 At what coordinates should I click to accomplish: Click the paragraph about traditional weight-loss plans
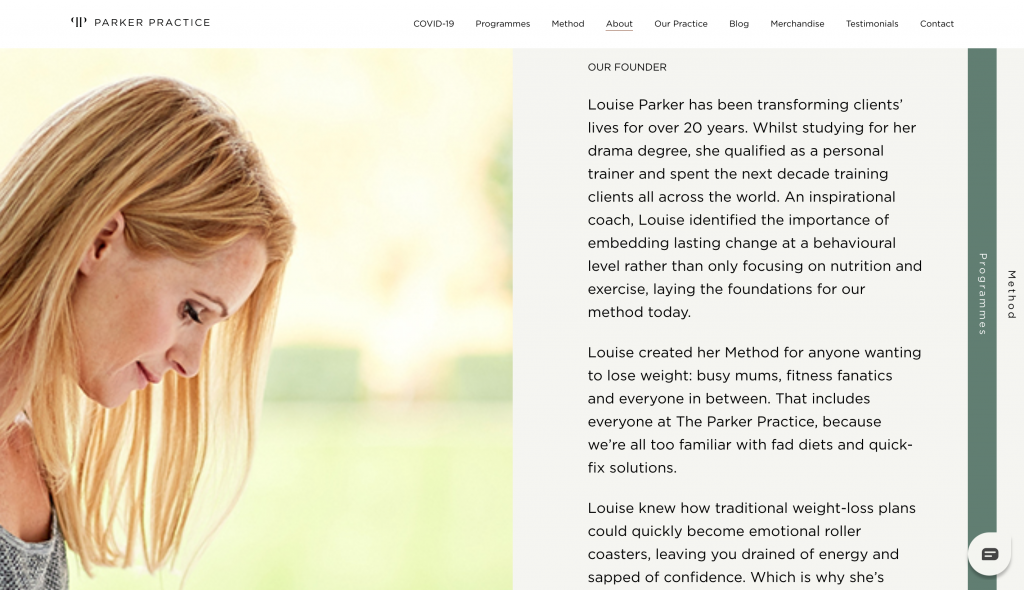pyautogui.click(x=752, y=542)
